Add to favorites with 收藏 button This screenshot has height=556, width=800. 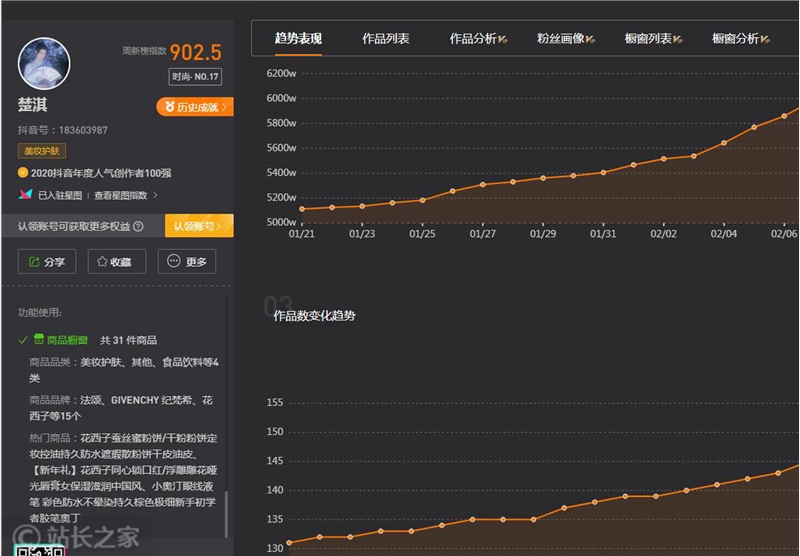click(x=117, y=262)
